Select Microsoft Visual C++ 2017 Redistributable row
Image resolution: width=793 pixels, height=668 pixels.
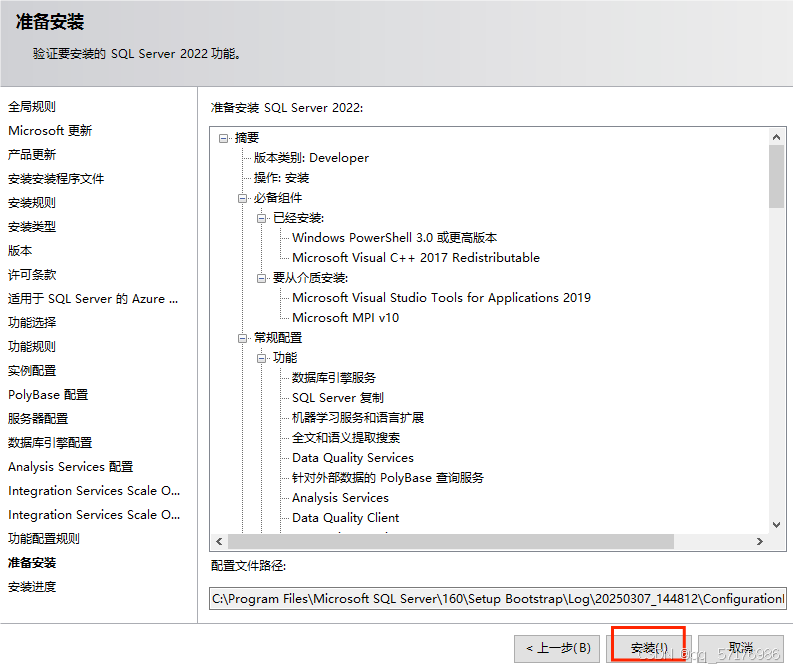coord(416,258)
